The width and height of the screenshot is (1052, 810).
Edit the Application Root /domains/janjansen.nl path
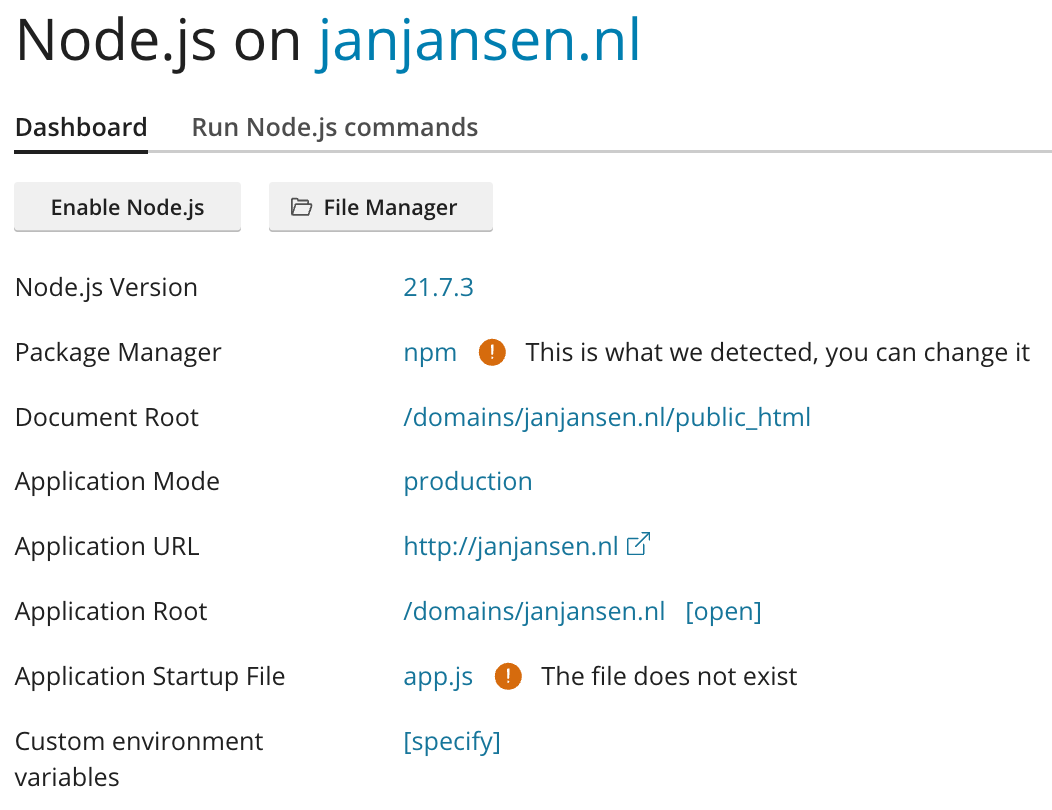[x=534, y=612]
